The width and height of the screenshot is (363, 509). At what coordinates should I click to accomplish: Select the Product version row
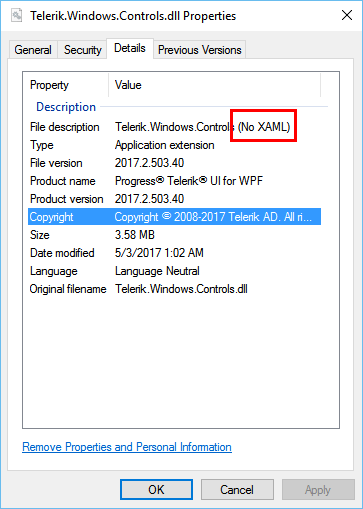point(174,199)
